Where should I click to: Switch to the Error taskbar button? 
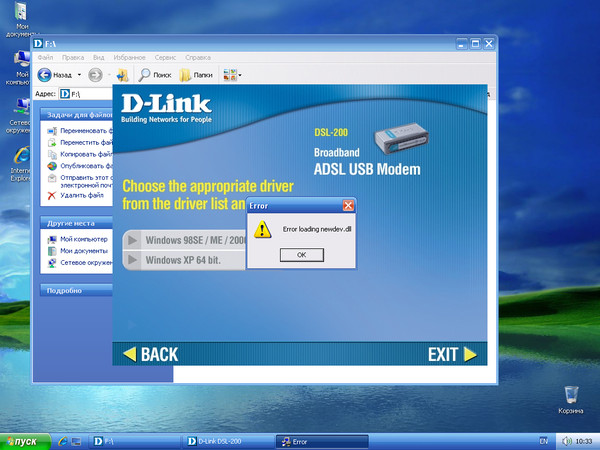pyautogui.click(x=322, y=442)
